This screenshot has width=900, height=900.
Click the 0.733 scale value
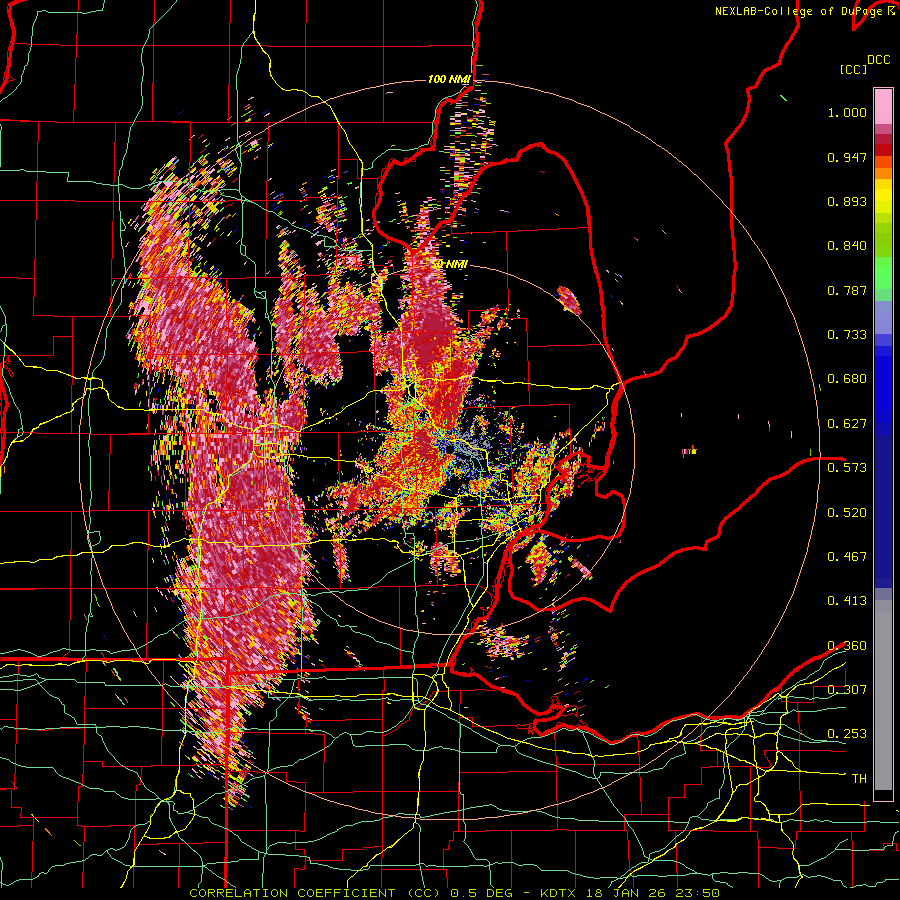click(847, 335)
